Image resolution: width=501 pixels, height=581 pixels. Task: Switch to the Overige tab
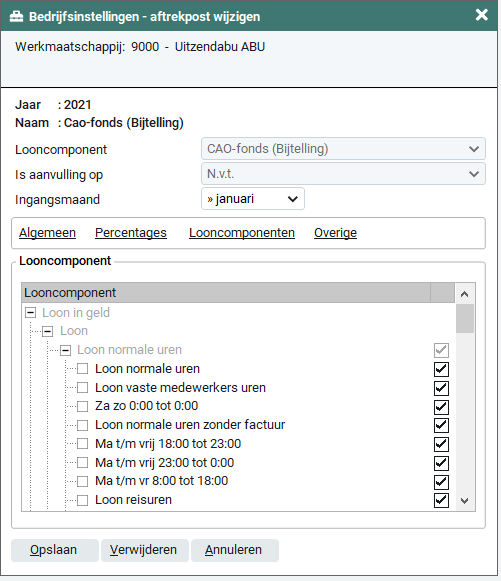335,233
